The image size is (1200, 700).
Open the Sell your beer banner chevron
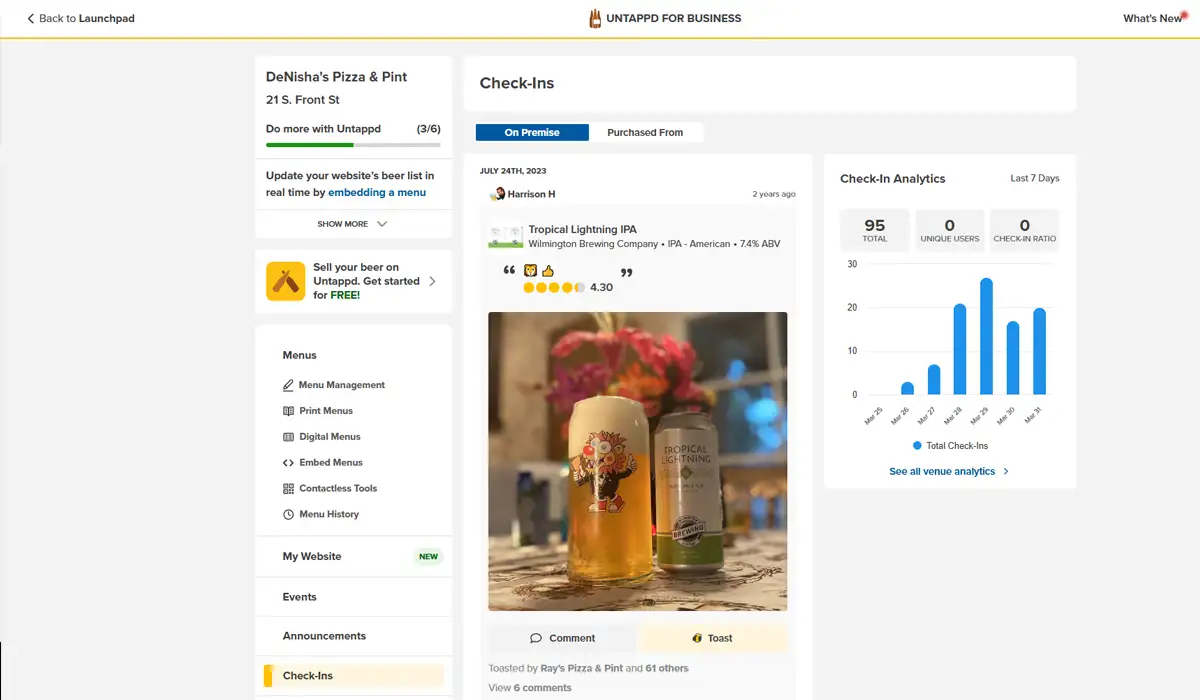pyautogui.click(x=432, y=281)
